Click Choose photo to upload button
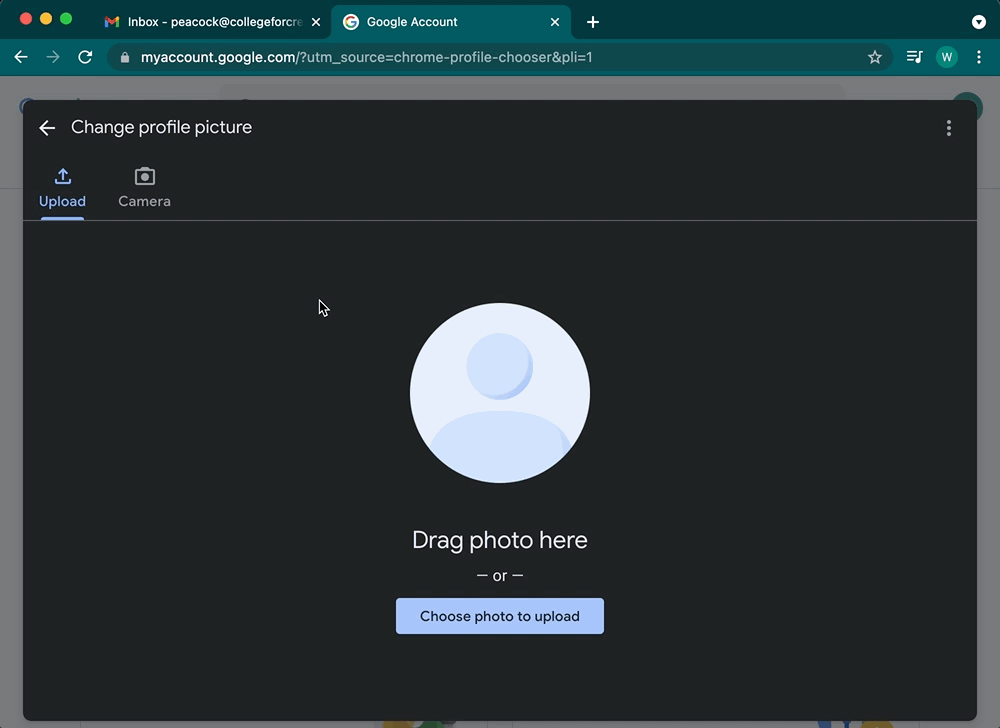The height and width of the screenshot is (728, 1000). pos(500,616)
